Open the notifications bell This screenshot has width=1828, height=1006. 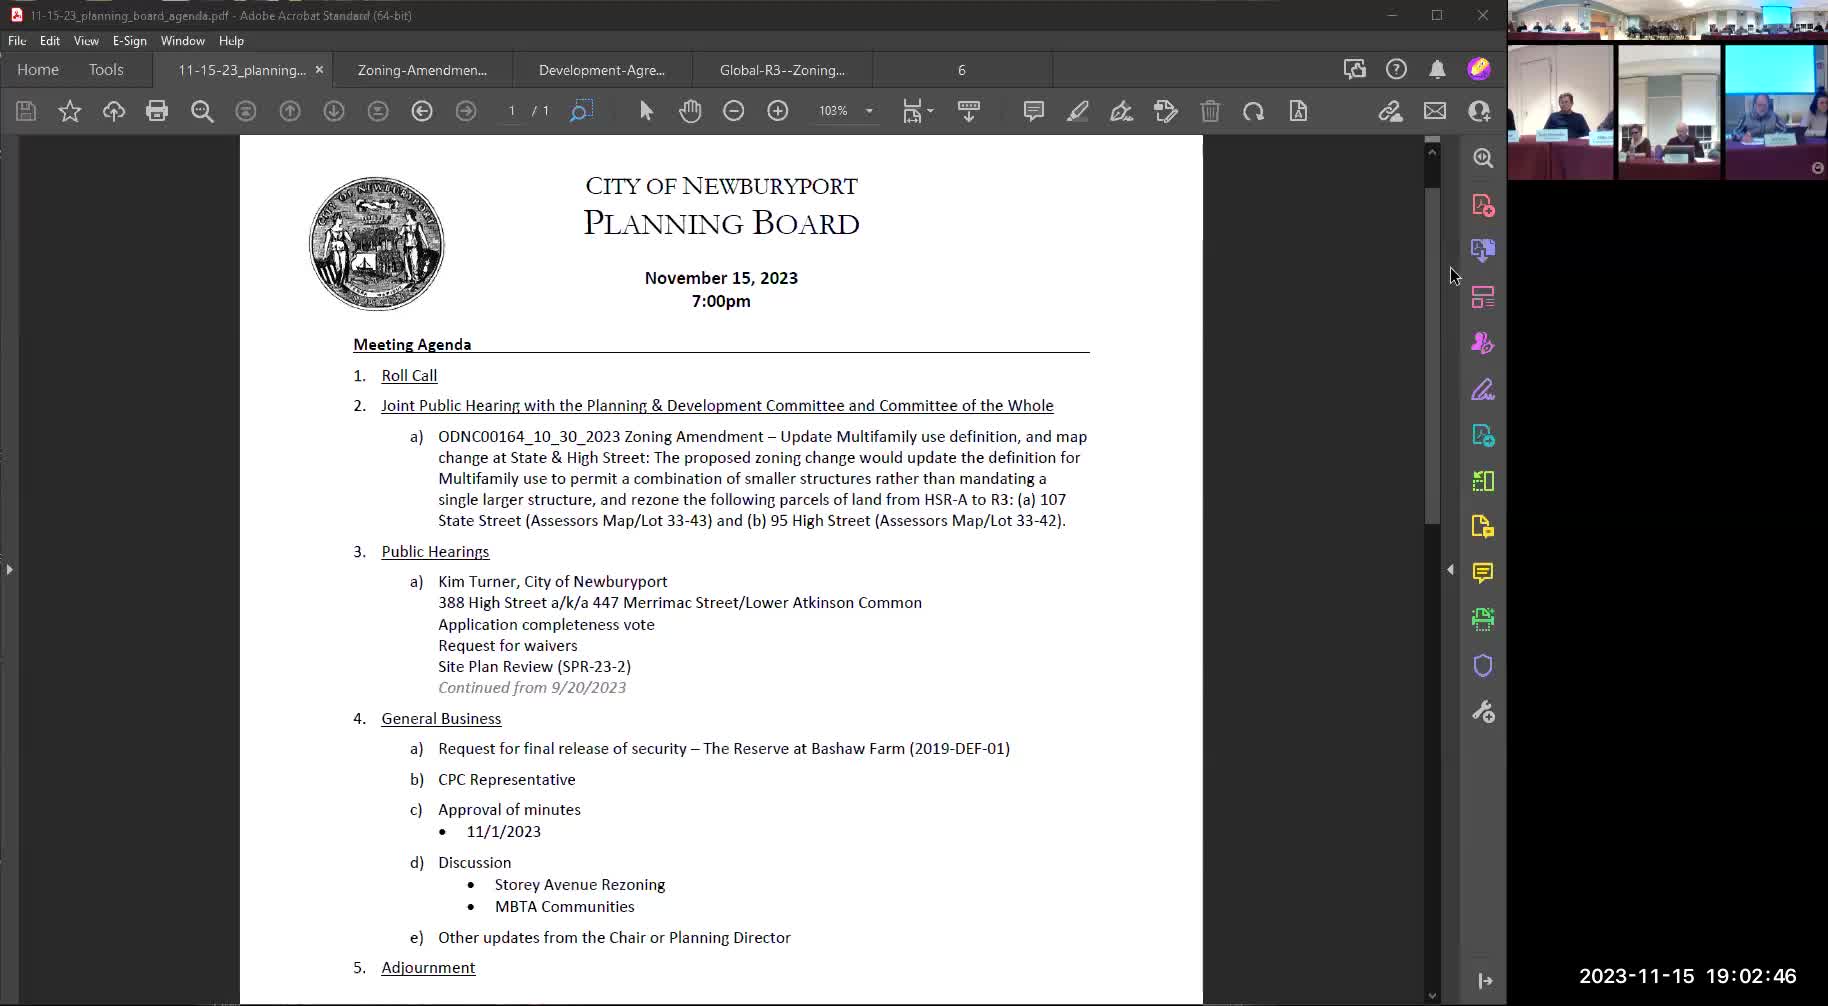(x=1437, y=69)
